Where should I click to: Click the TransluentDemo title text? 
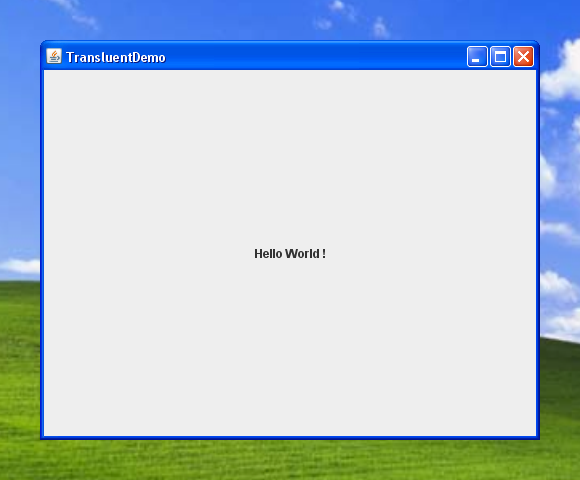(116, 58)
